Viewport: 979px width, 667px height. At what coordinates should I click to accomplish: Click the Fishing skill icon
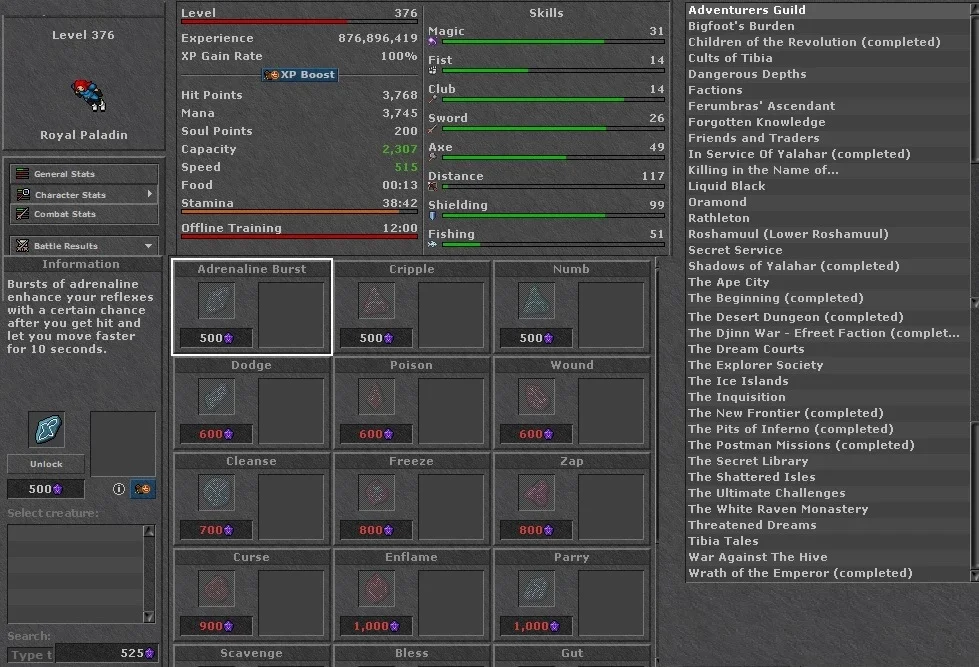432,244
